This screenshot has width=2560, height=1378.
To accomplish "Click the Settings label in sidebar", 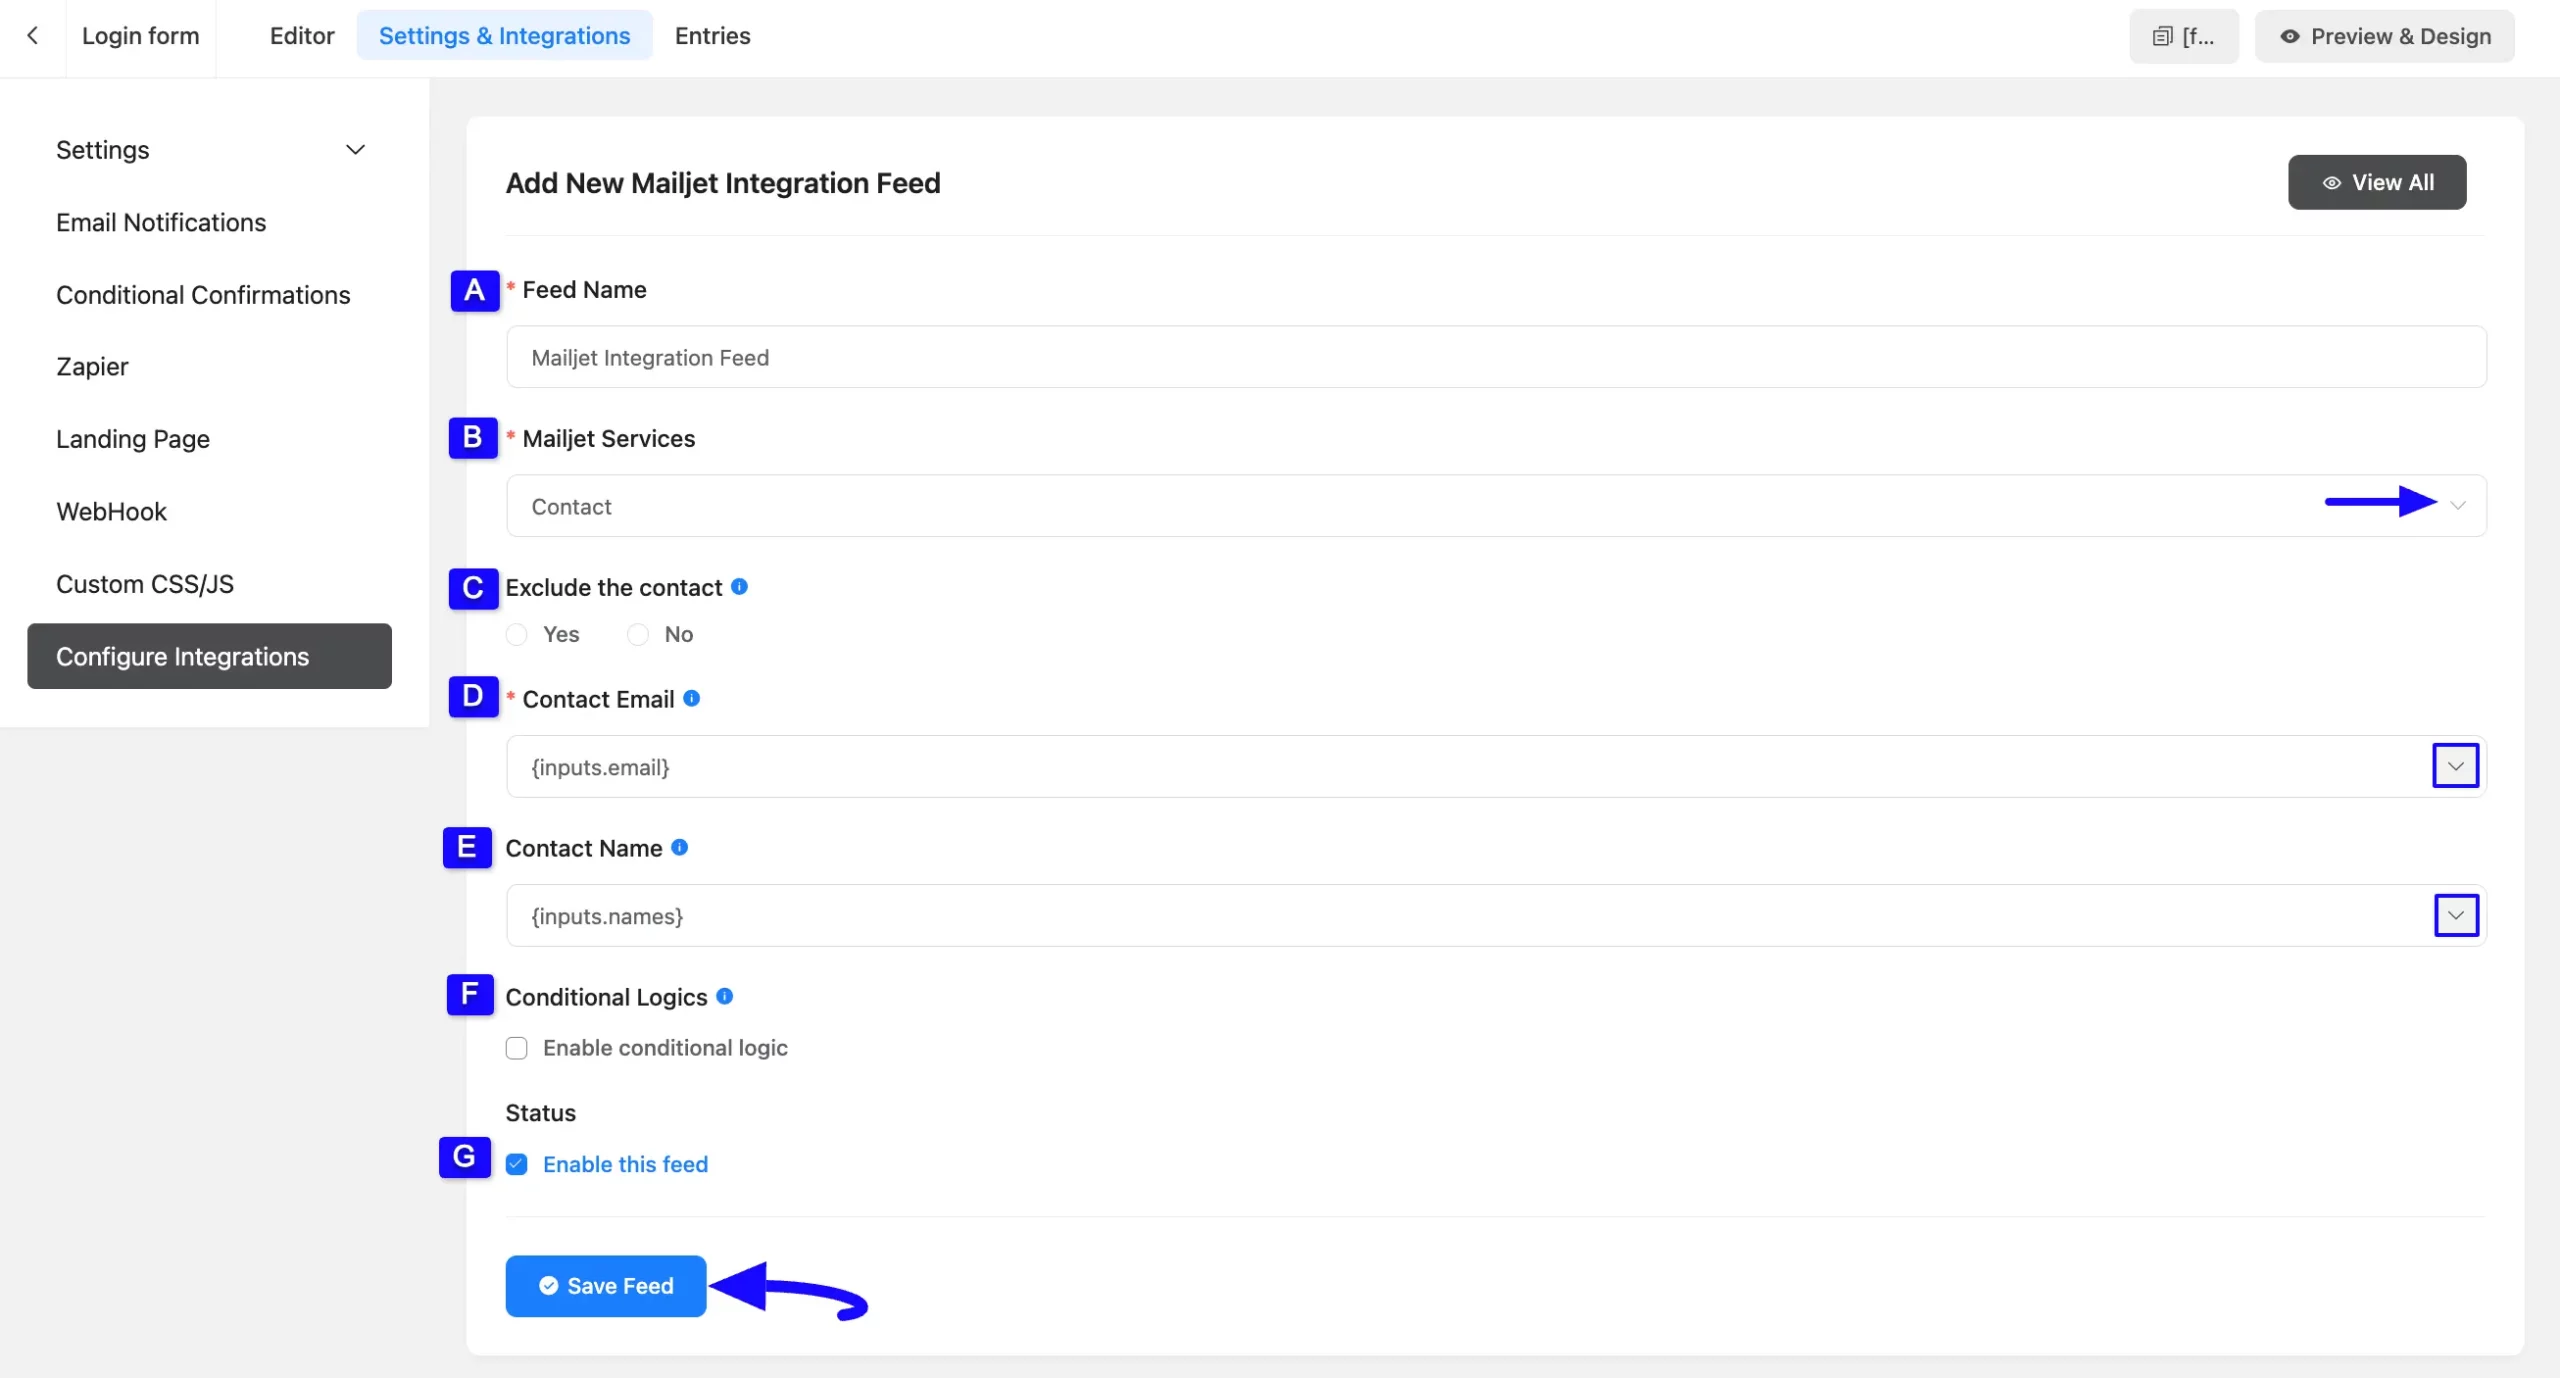I will tap(103, 150).
